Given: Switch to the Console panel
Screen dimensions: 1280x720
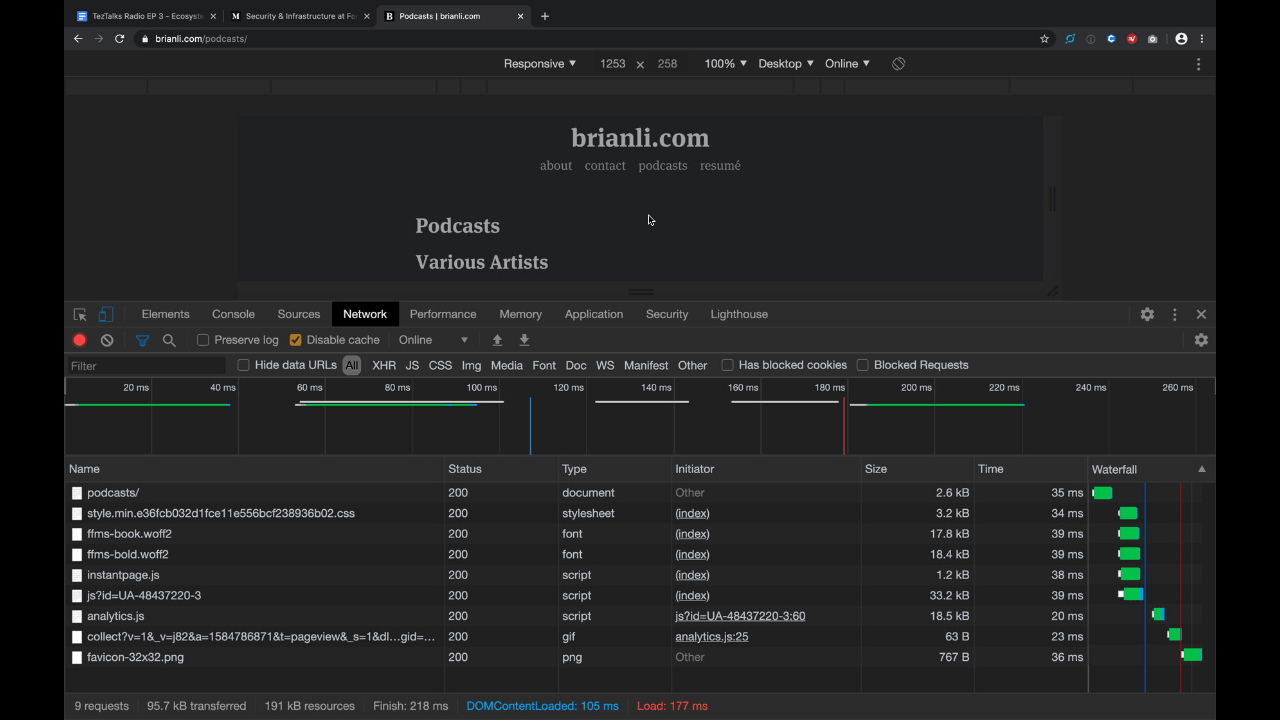Looking at the screenshot, I should pos(233,314).
